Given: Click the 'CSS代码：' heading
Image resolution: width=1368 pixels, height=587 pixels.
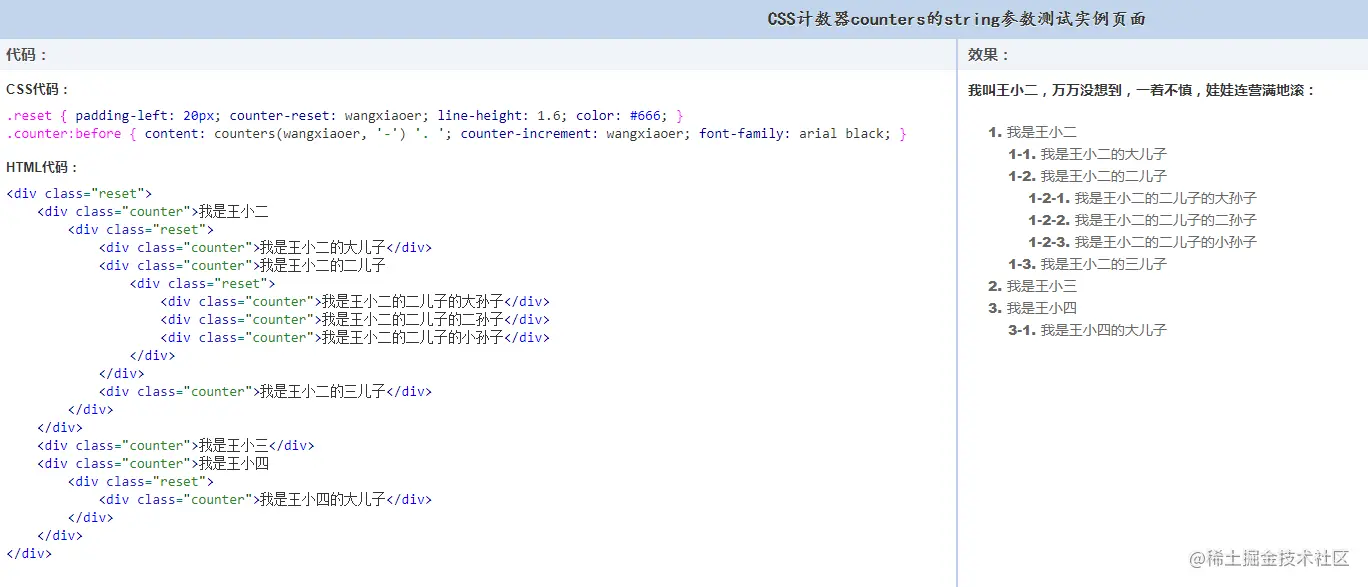Looking at the screenshot, I should coord(38,89).
